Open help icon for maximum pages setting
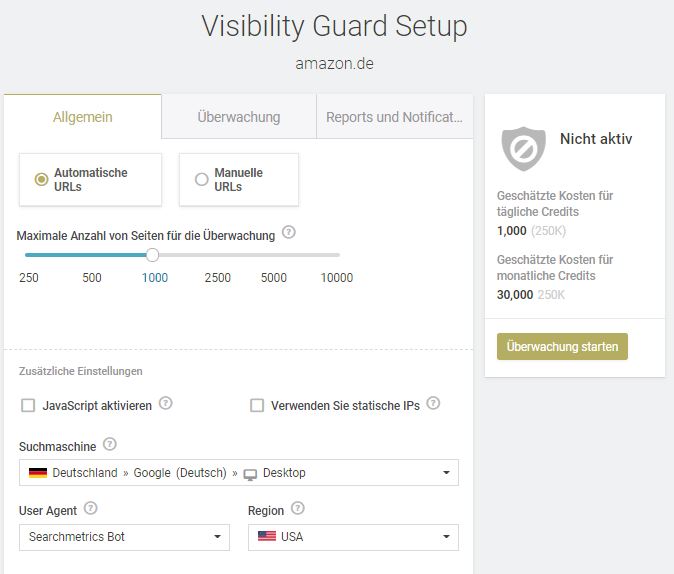Screen dimensions: 674x574 coord(288,233)
